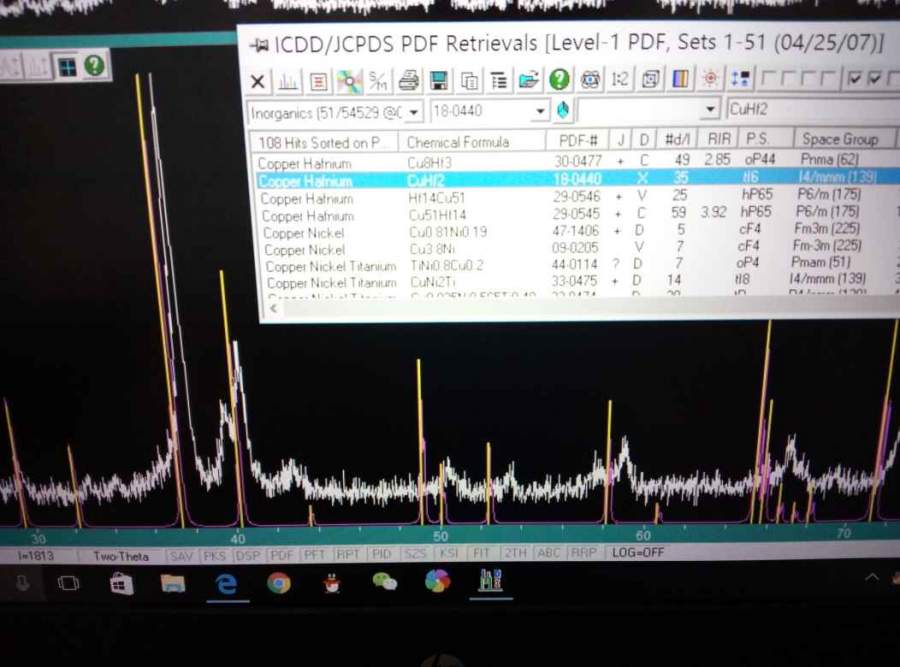Open Google Chrome from the taskbar
Viewport: 900px width, 667px height.
tap(279, 583)
